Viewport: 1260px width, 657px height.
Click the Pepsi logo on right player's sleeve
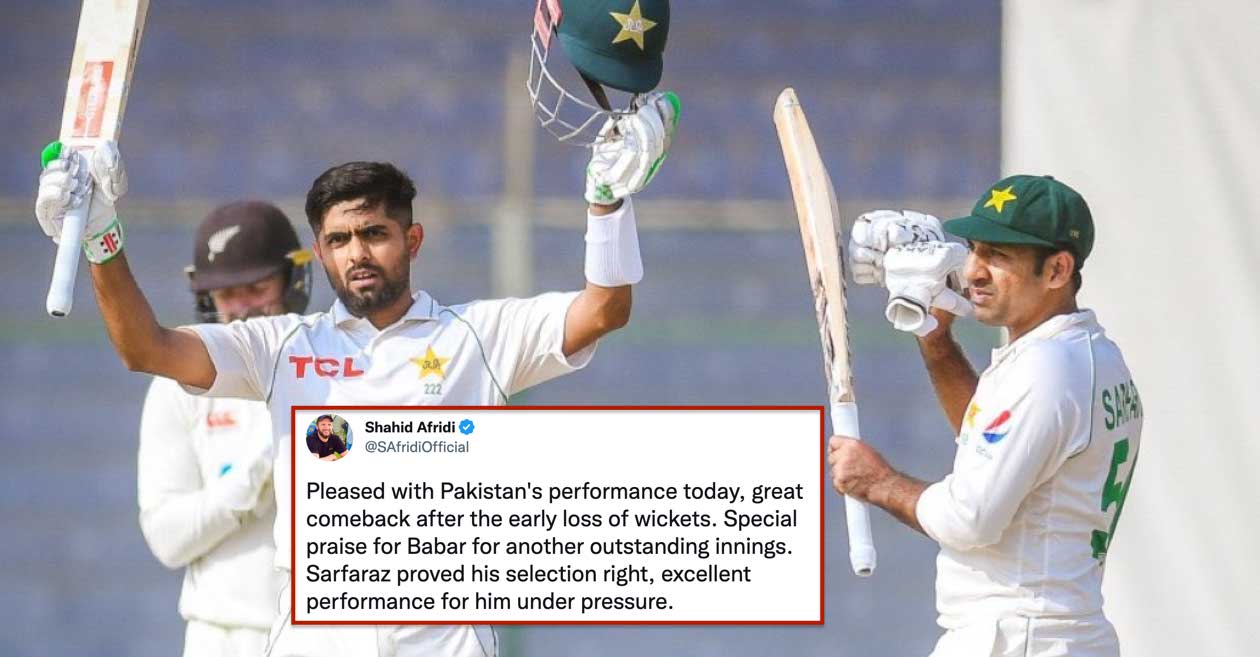pos(997,426)
